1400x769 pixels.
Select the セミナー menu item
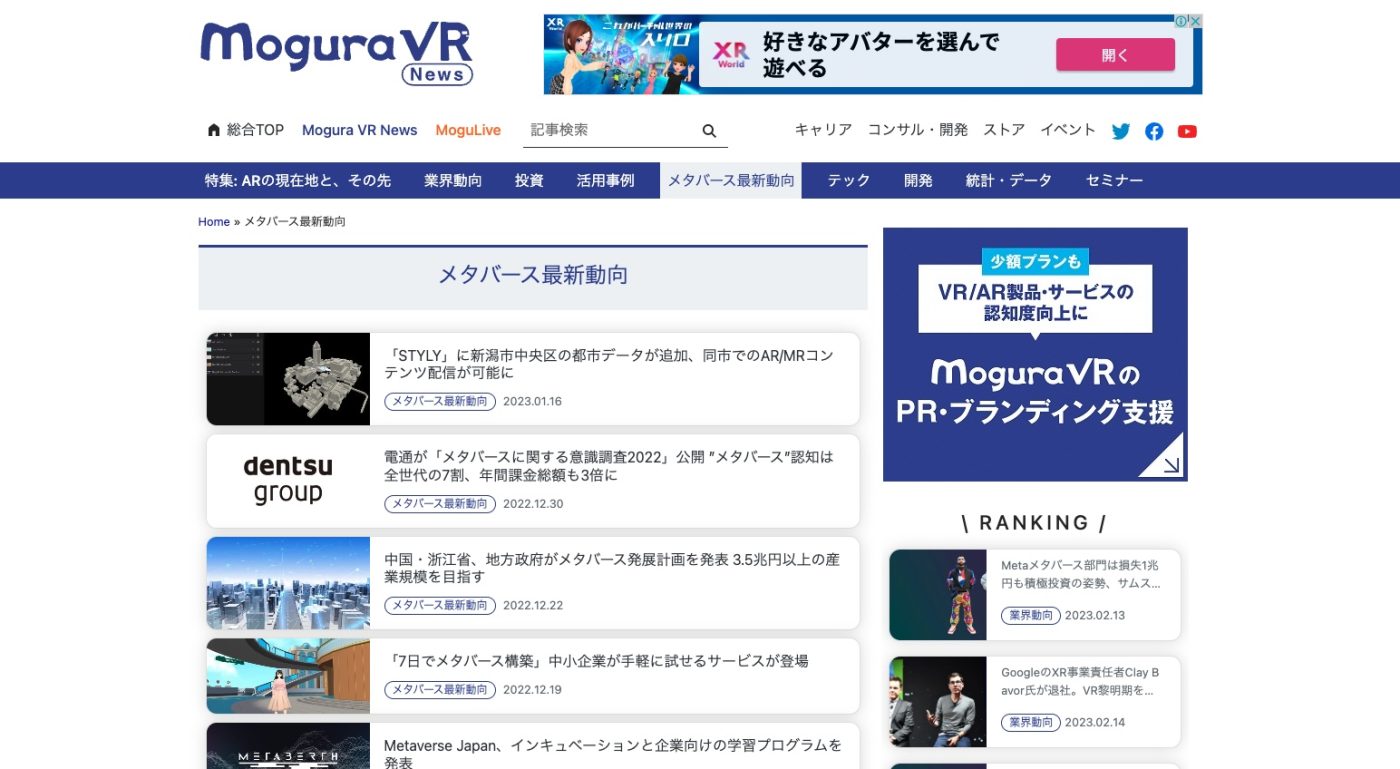coord(1114,181)
